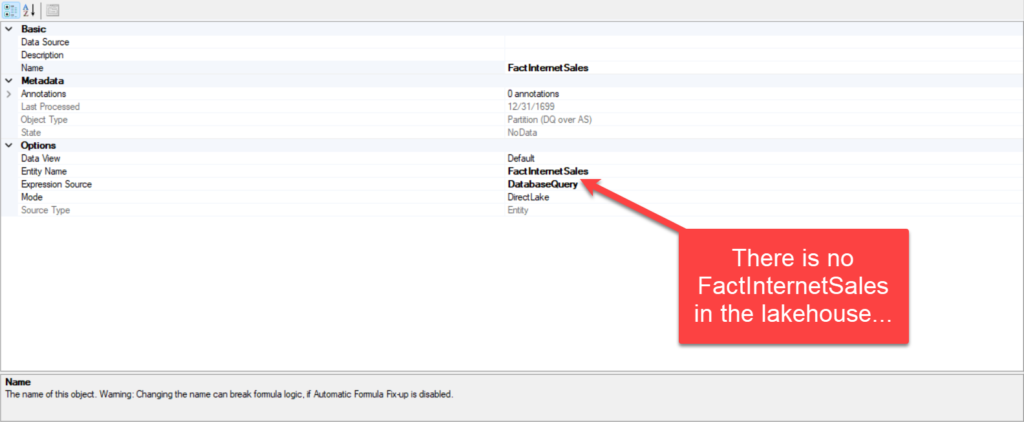This screenshot has height=422, width=1024.
Task: Select the Source Type property row
Action: coord(512,210)
